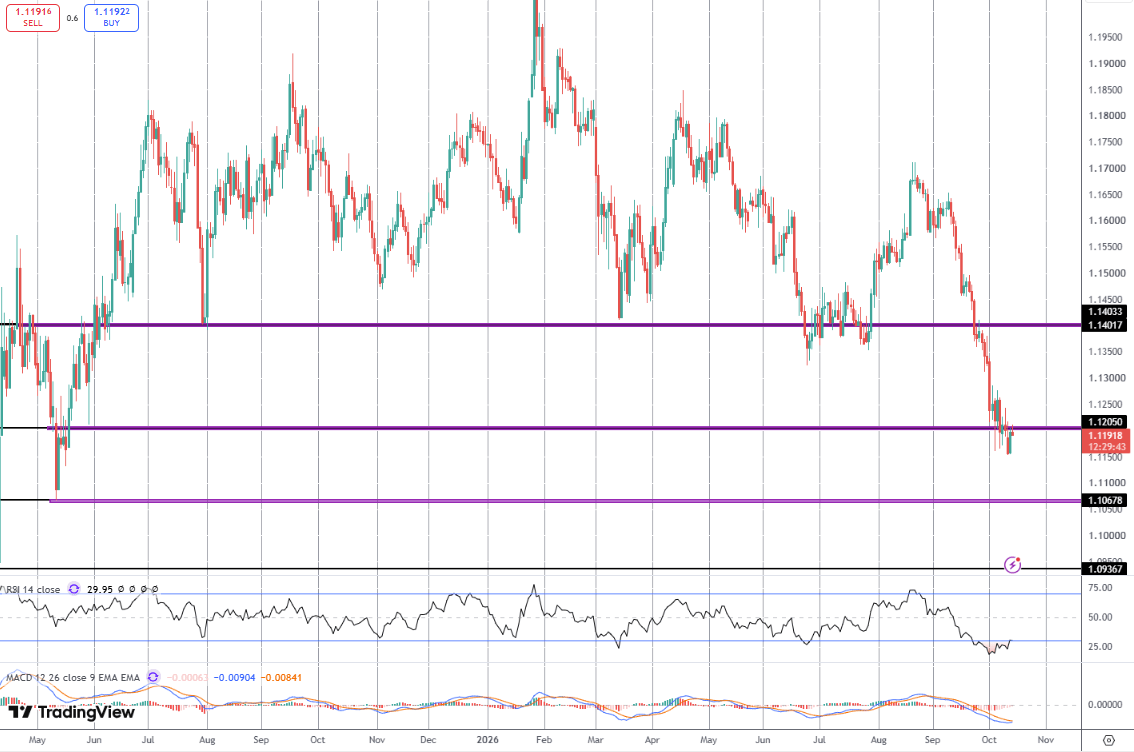Click the 0.6 spread value
The width and height of the screenshot is (1134, 752).
(x=72, y=18)
